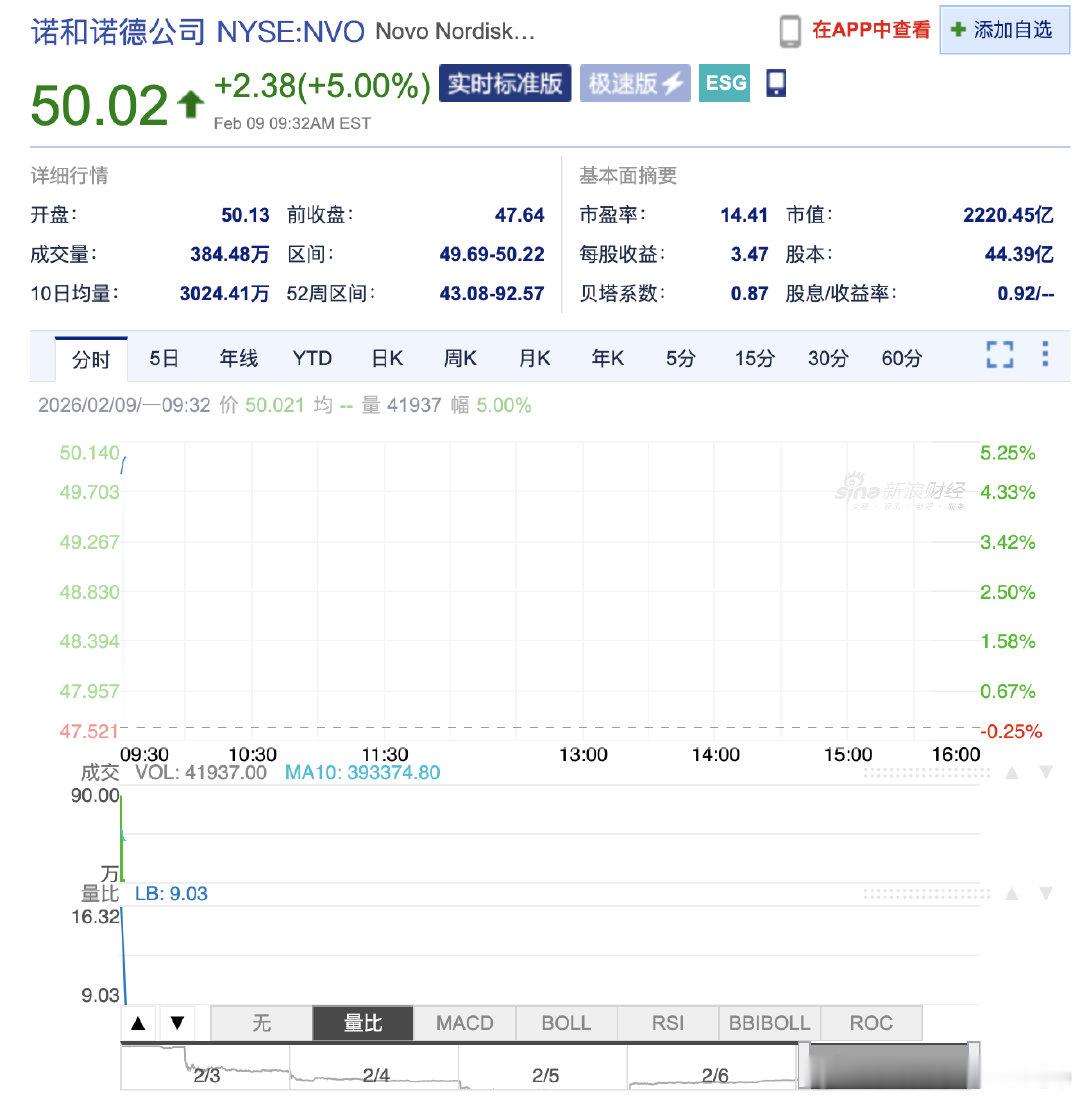Click the 2/3 date on timeline
The height and width of the screenshot is (1100, 1080).
click(x=207, y=1075)
